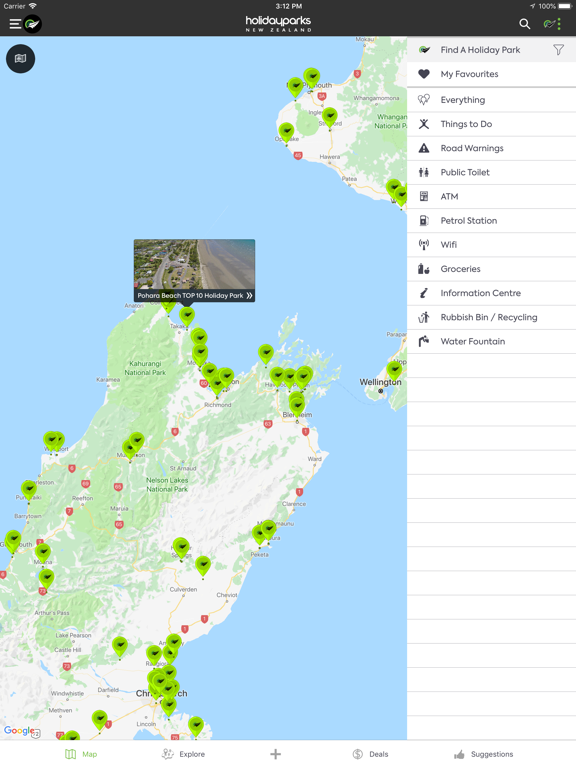Tap the My Favourites heart icon
576x768 pixels.
click(424, 74)
